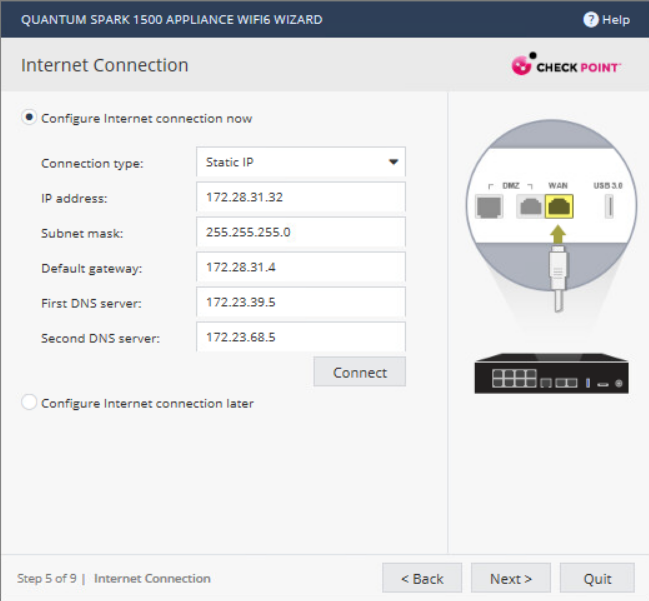The width and height of the screenshot is (649, 601).
Task: Click the Step 5 of 9 text
Action: (47, 578)
